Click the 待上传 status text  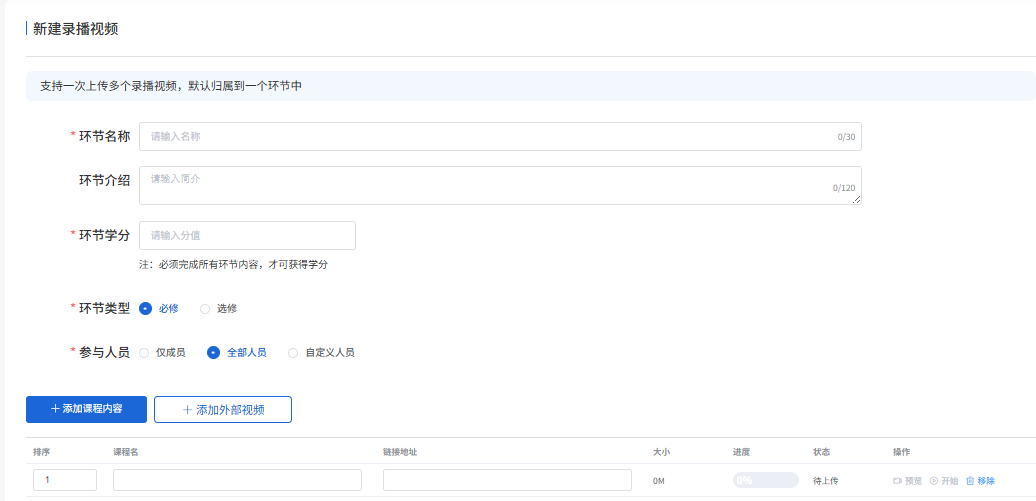pos(825,481)
